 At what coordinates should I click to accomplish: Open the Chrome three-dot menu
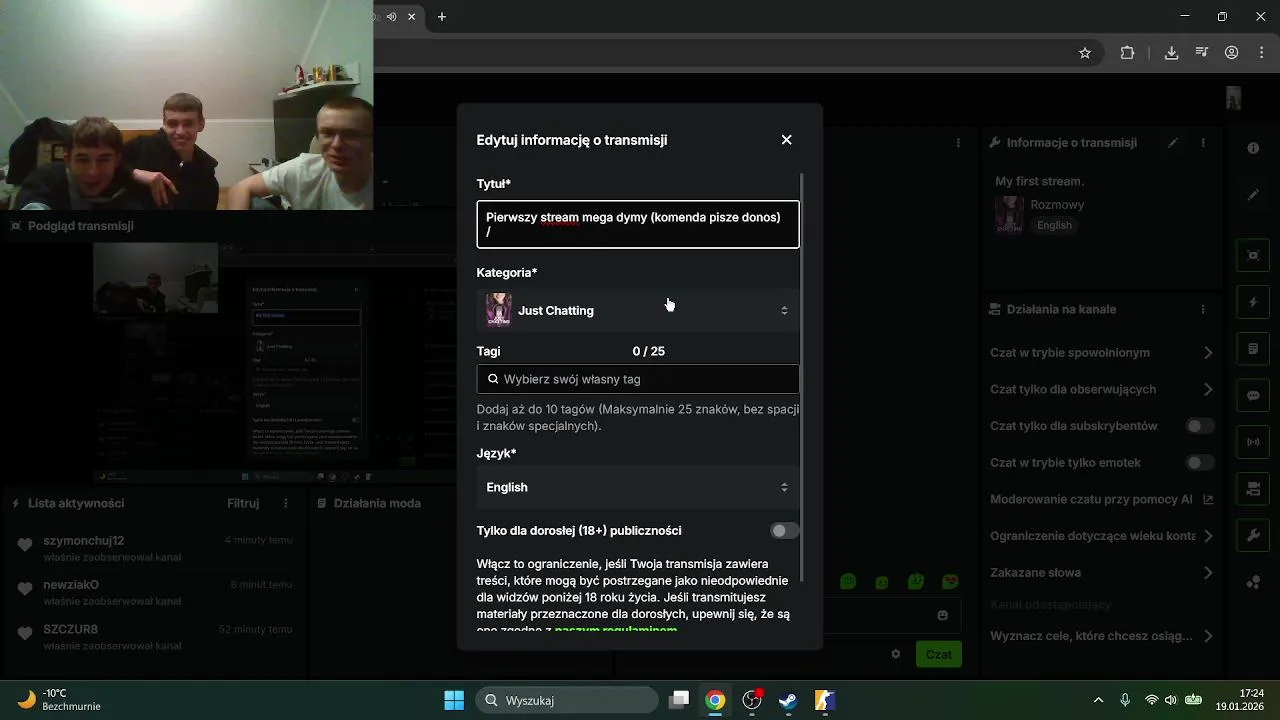pos(1262,53)
